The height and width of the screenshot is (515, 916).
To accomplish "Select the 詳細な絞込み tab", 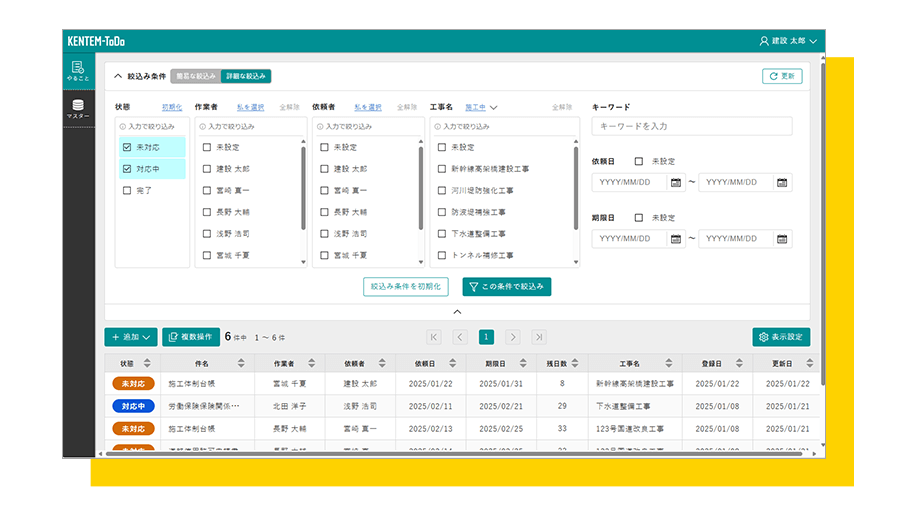I will click(246, 76).
